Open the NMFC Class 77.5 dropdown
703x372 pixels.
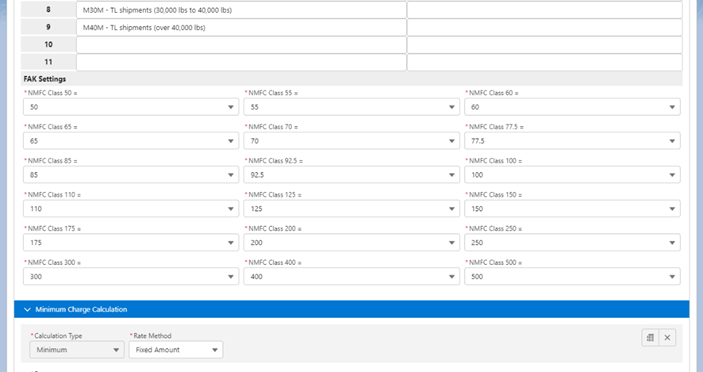coord(573,141)
